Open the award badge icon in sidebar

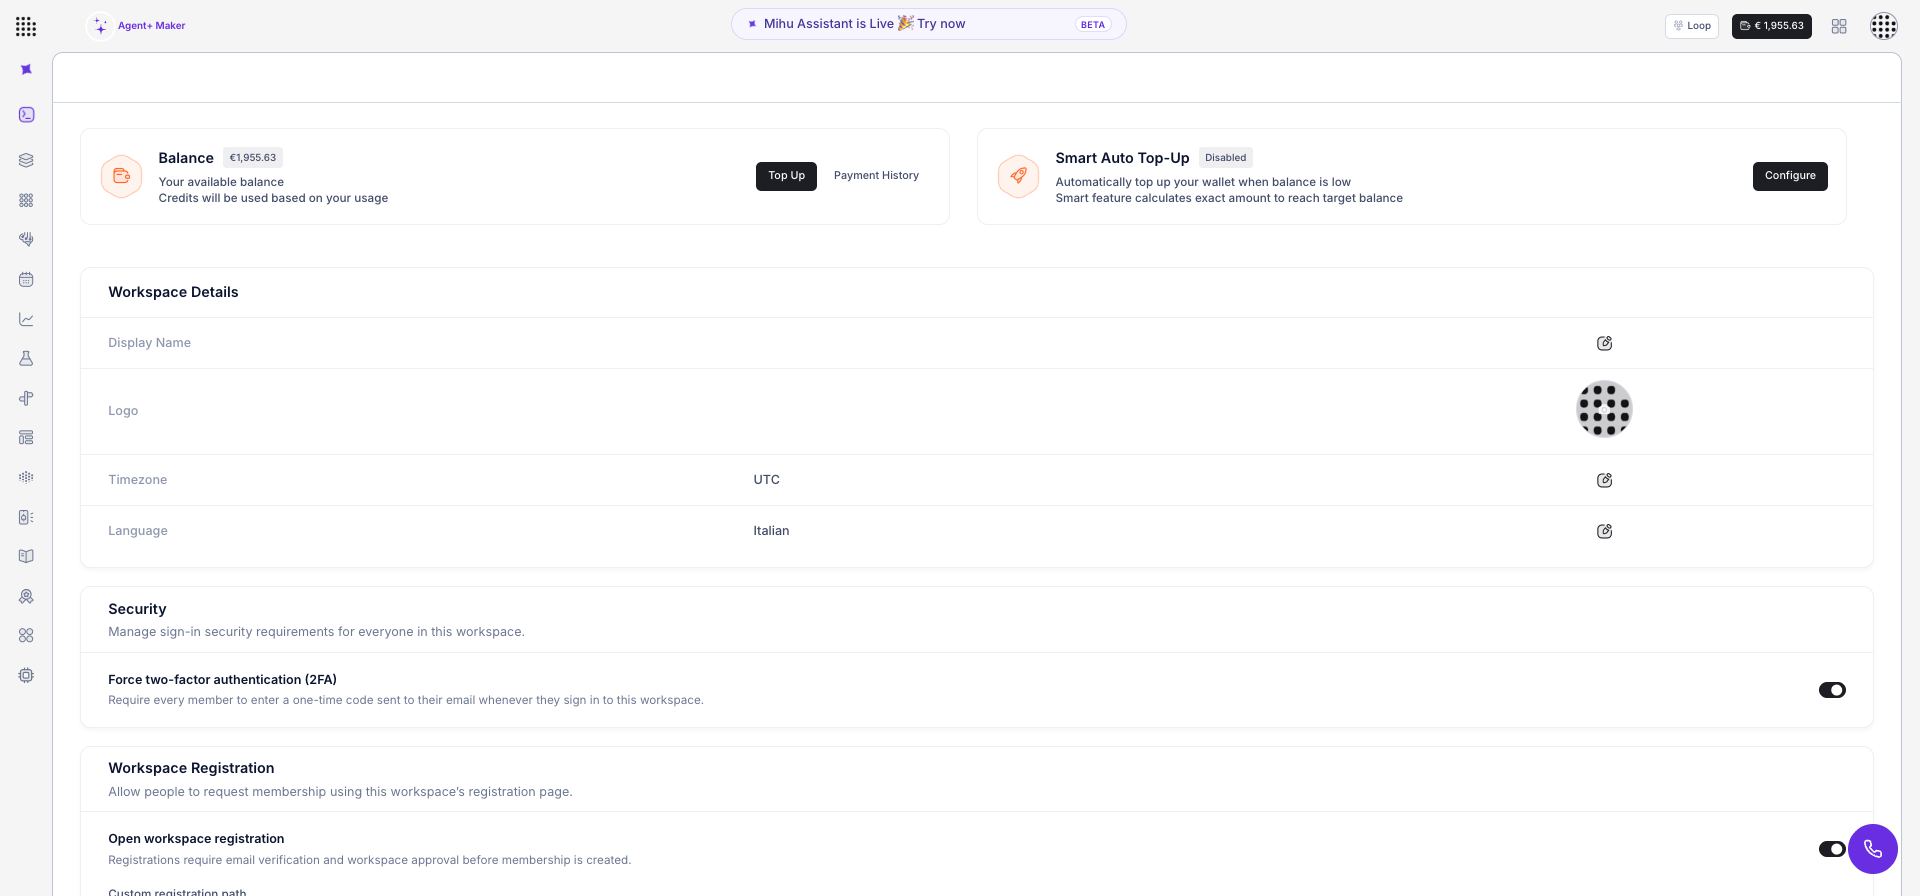click(x=26, y=596)
